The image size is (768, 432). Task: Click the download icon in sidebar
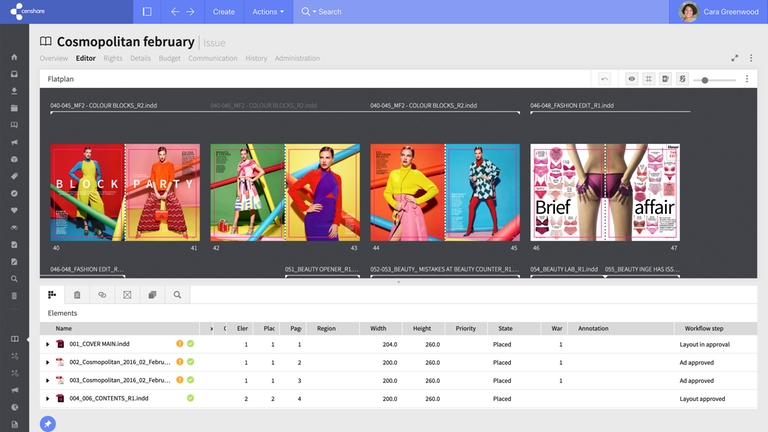[x=14, y=91]
